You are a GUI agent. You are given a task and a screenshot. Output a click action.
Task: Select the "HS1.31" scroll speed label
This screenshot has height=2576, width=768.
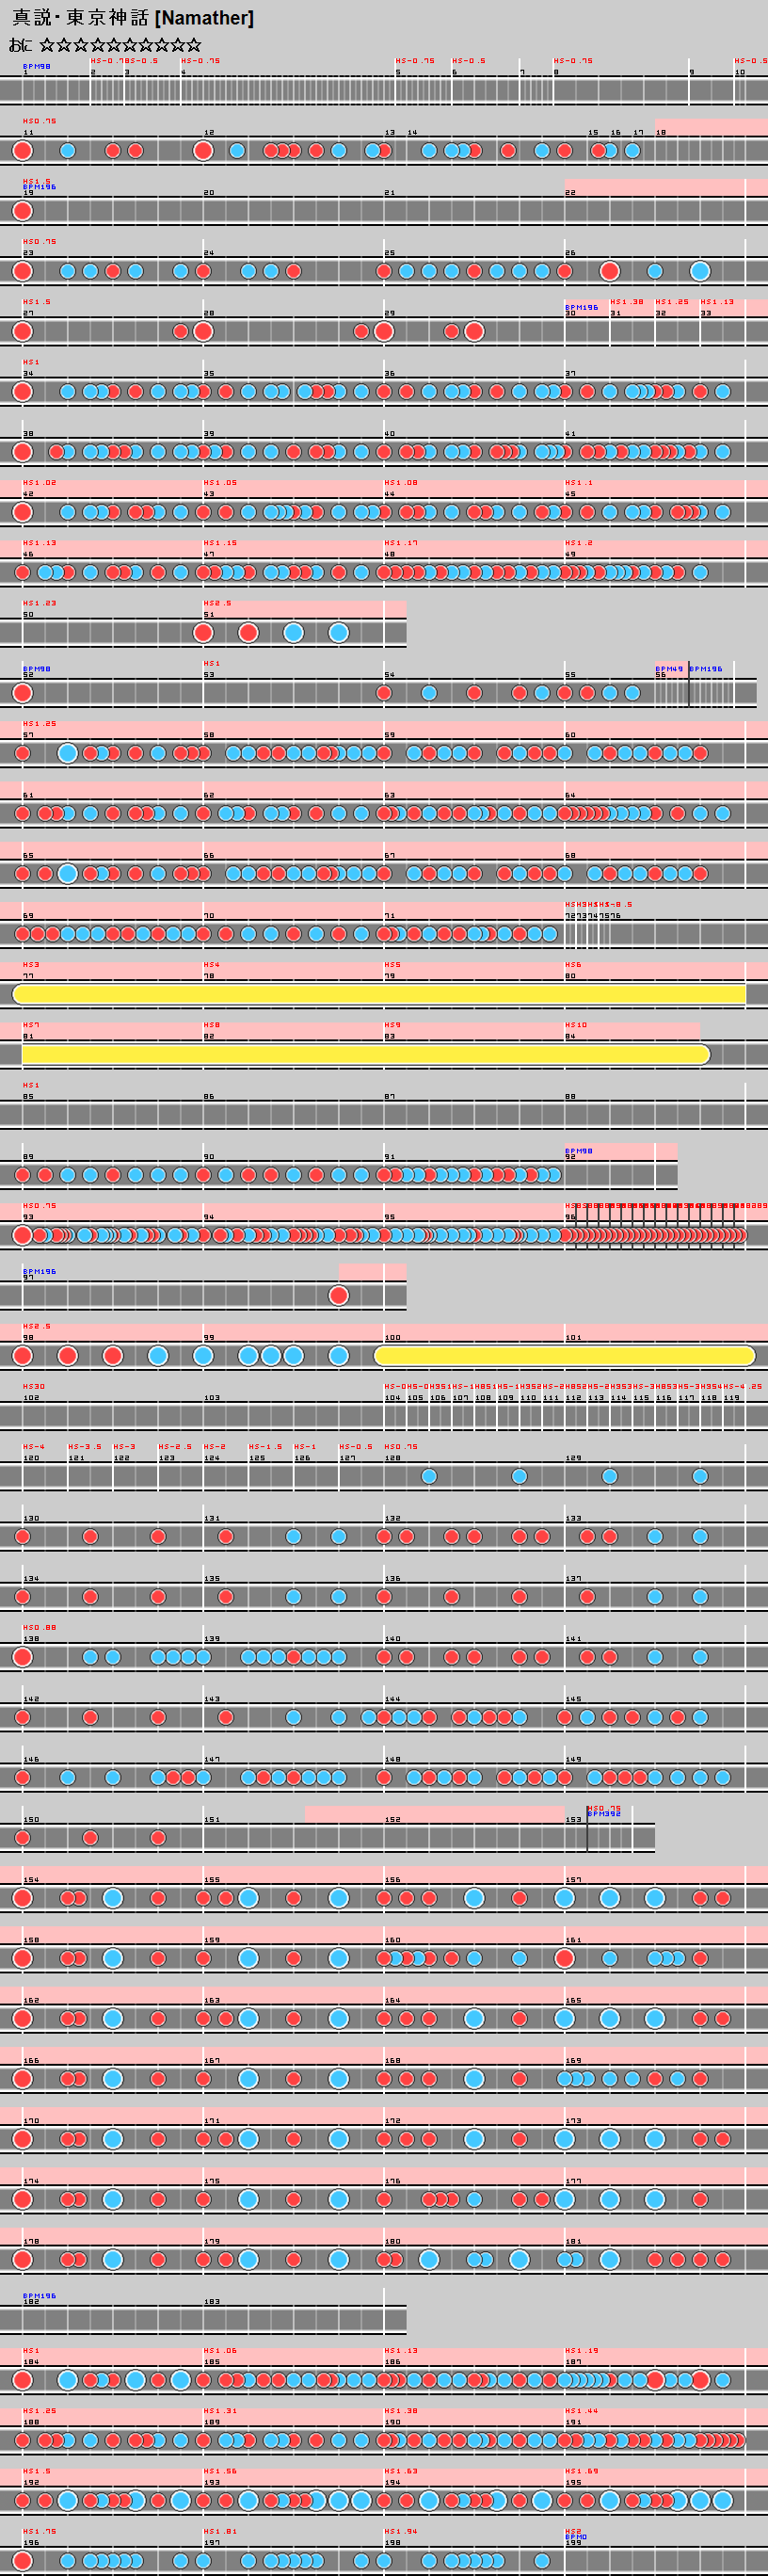(x=220, y=2410)
